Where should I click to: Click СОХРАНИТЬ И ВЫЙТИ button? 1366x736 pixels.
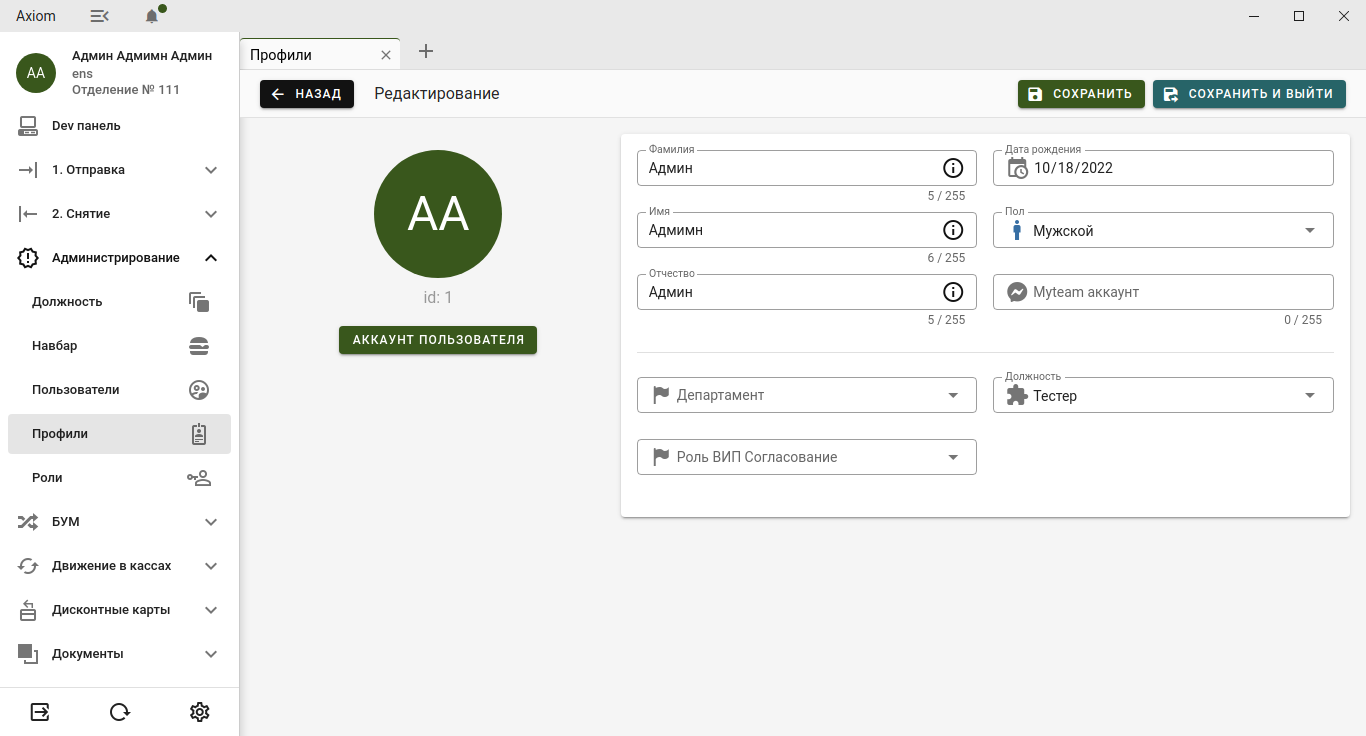(1249, 94)
